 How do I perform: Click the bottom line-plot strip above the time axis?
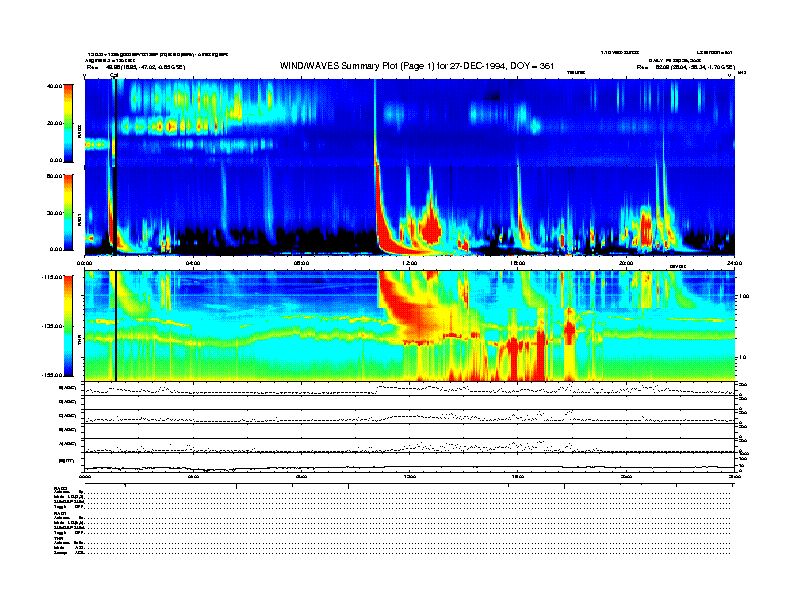[x=410, y=462]
